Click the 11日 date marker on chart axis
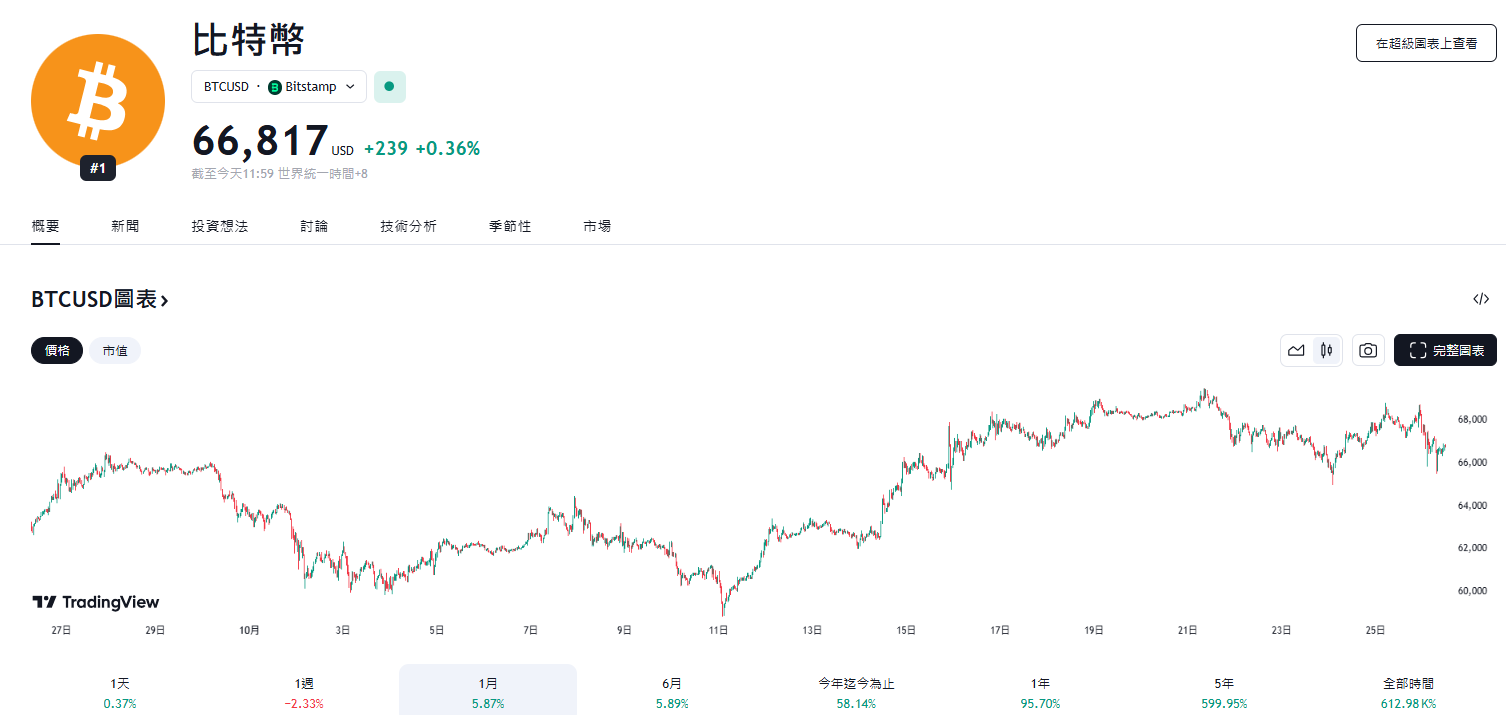This screenshot has width=1506, height=715. coord(718,630)
